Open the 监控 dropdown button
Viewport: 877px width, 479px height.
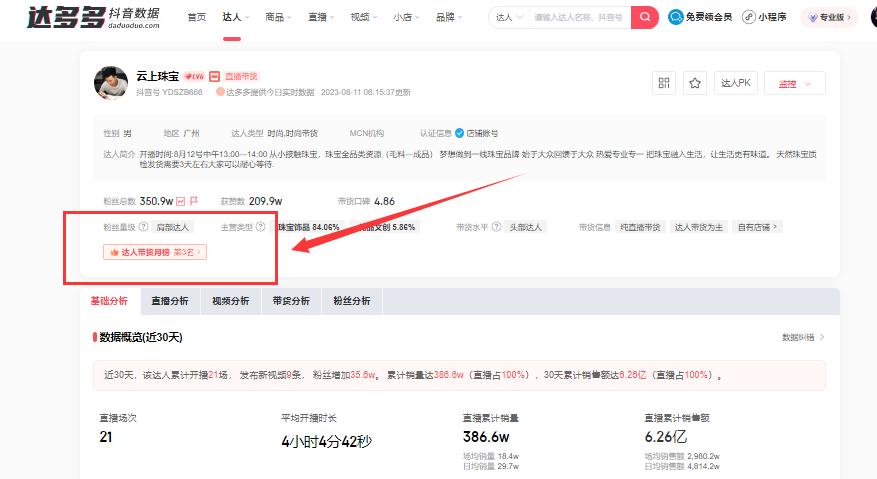pyautogui.click(x=794, y=83)
